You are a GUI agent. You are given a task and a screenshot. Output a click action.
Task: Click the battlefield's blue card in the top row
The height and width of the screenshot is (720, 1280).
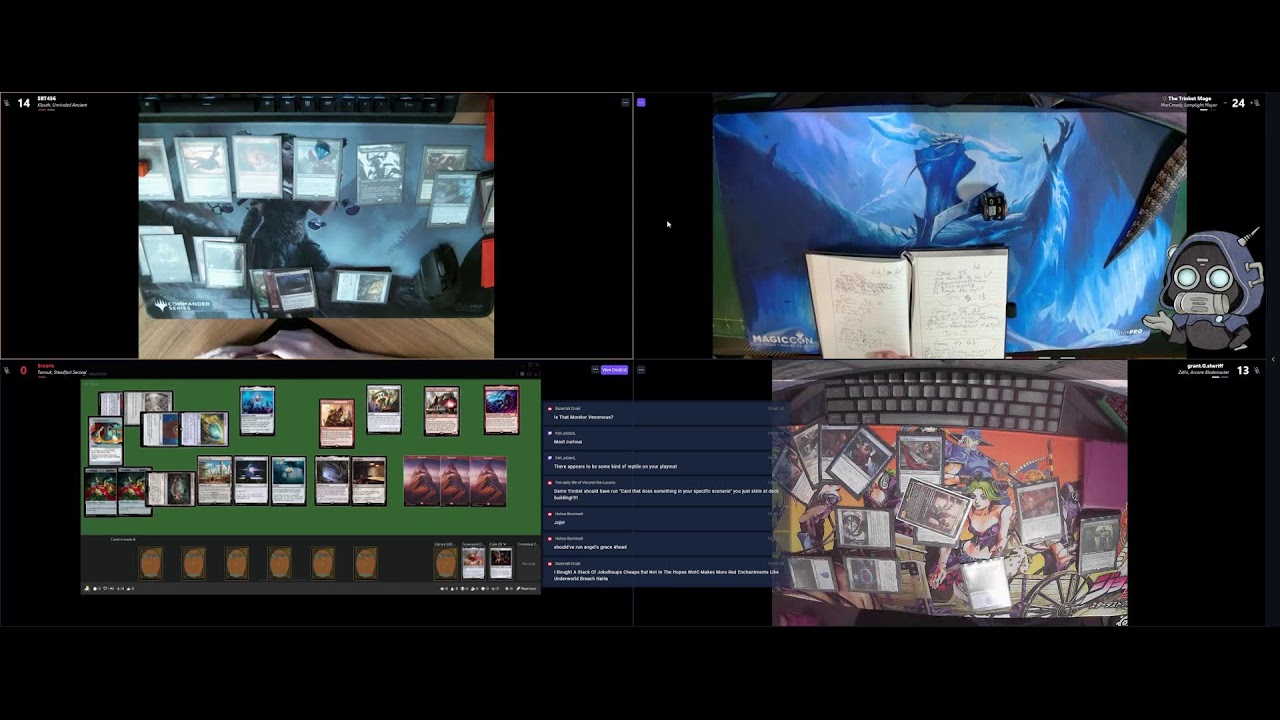pyautogui.click(x=257, y=410)
